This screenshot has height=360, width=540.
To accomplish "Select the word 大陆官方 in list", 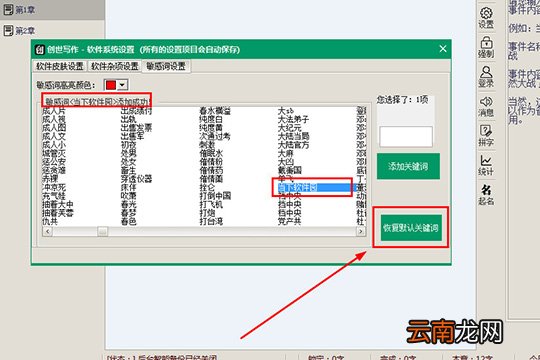I will [293, 145].
